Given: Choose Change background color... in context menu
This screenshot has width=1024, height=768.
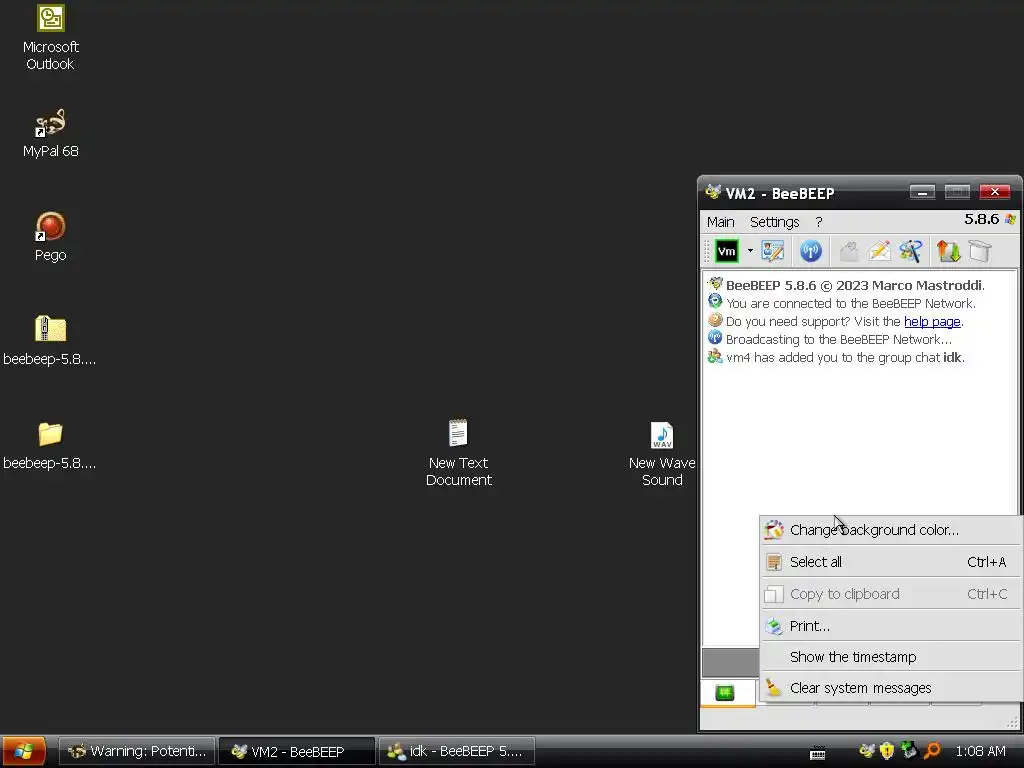Looking at the screenshot, I should click(x=891, y=530).
